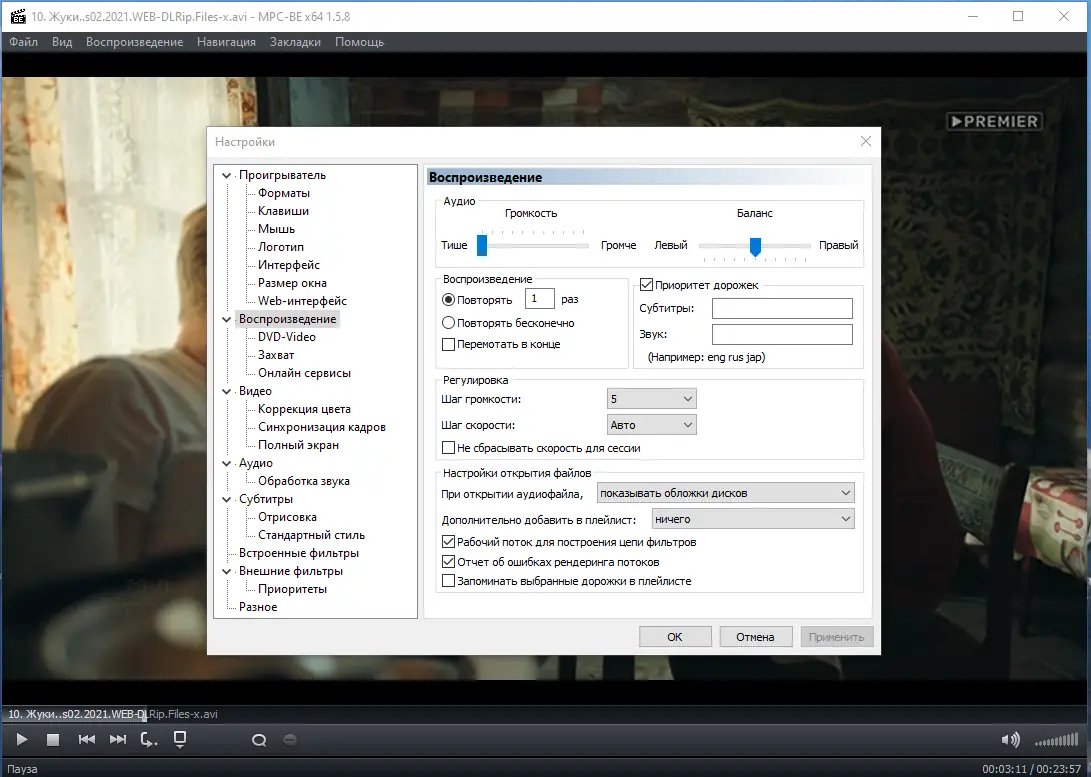Adjust the player volume bar

point(1056,740)
